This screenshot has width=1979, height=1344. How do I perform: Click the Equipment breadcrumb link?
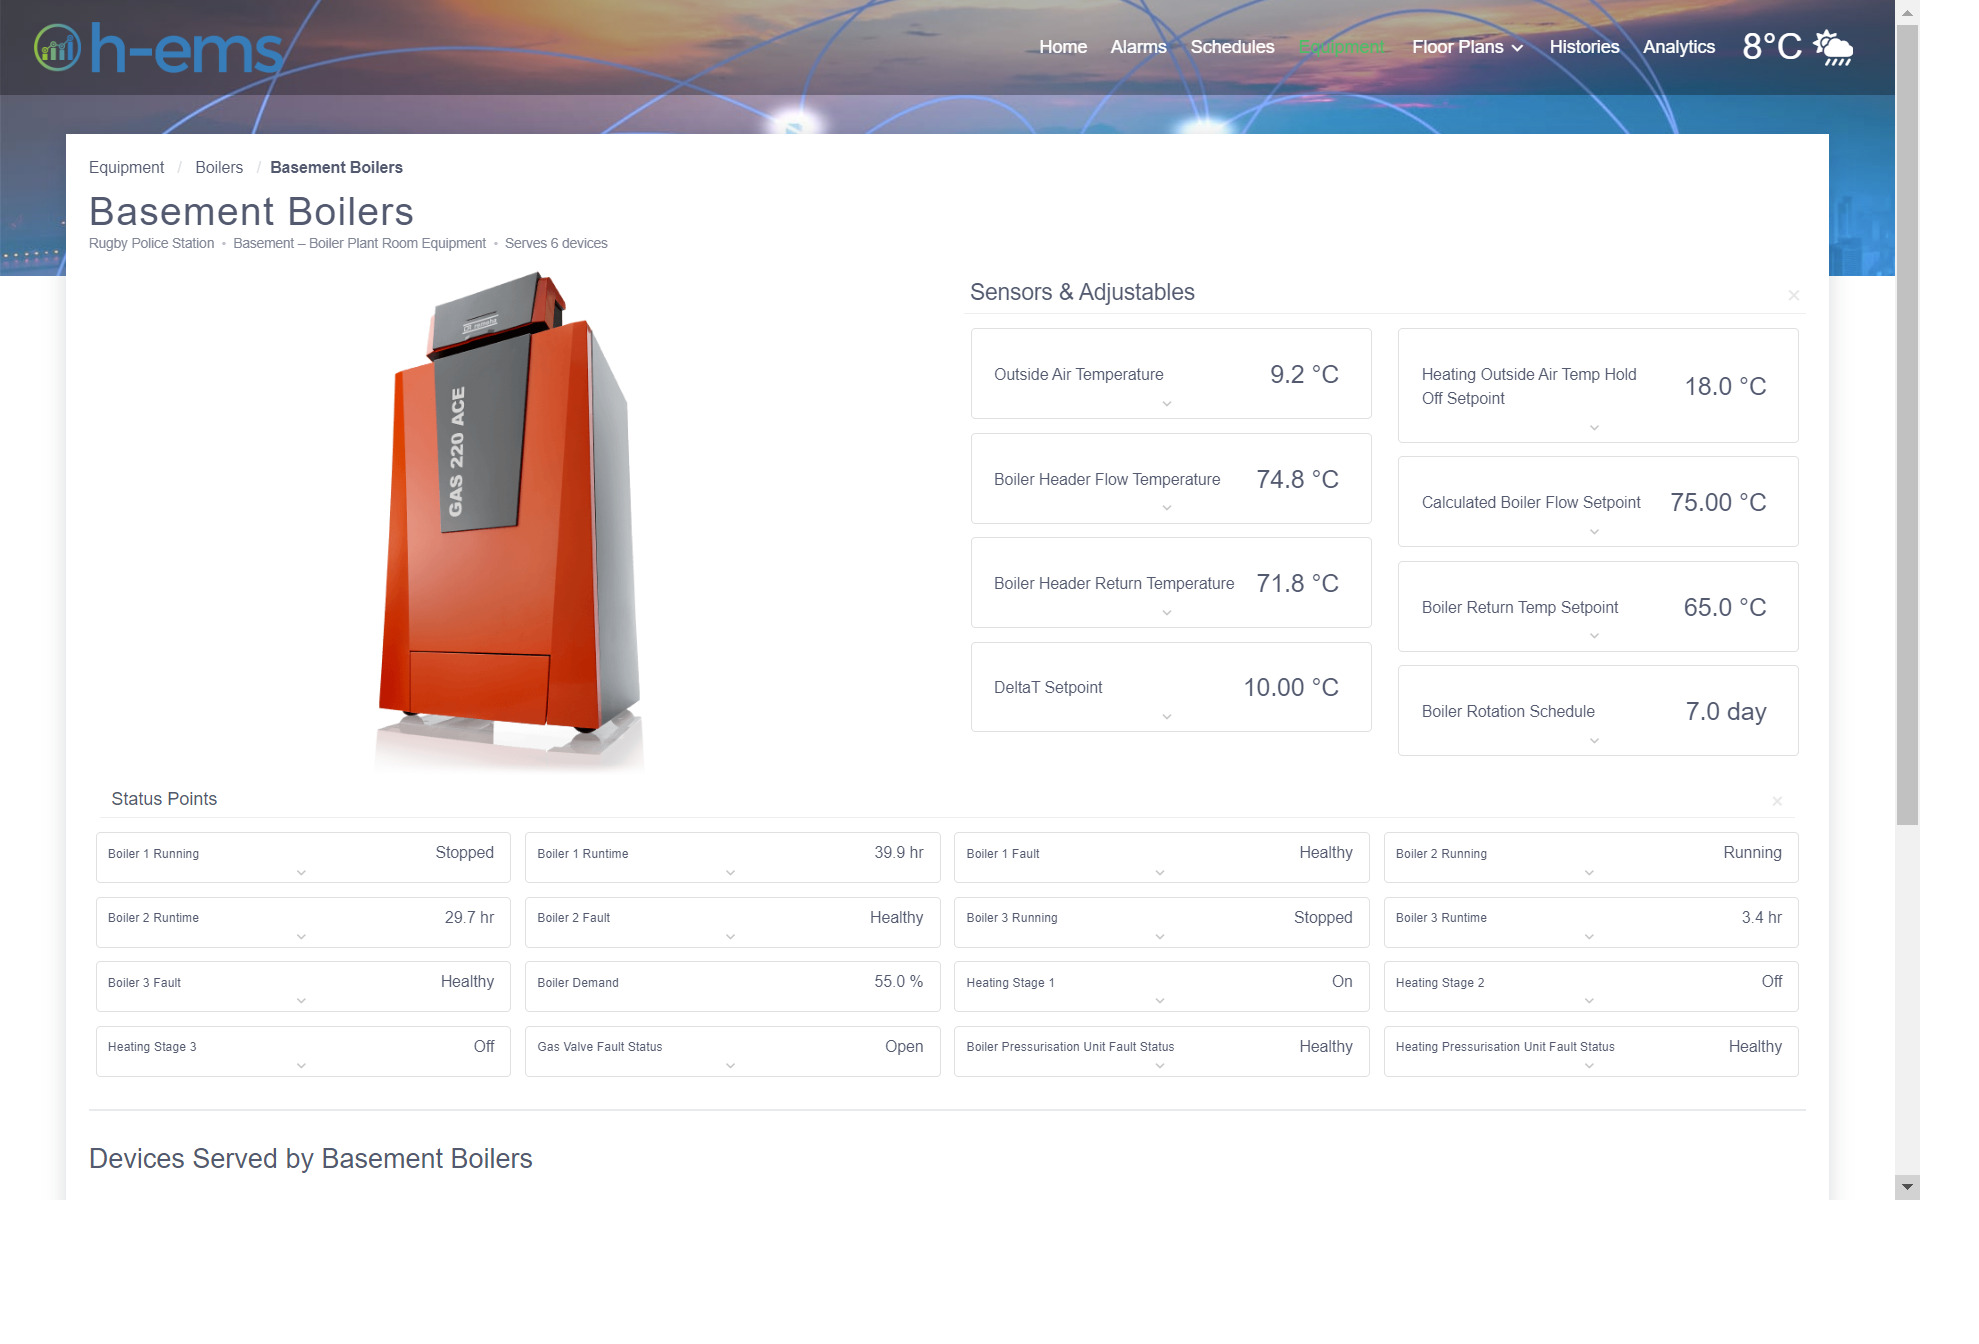click(x=126, y=168)
